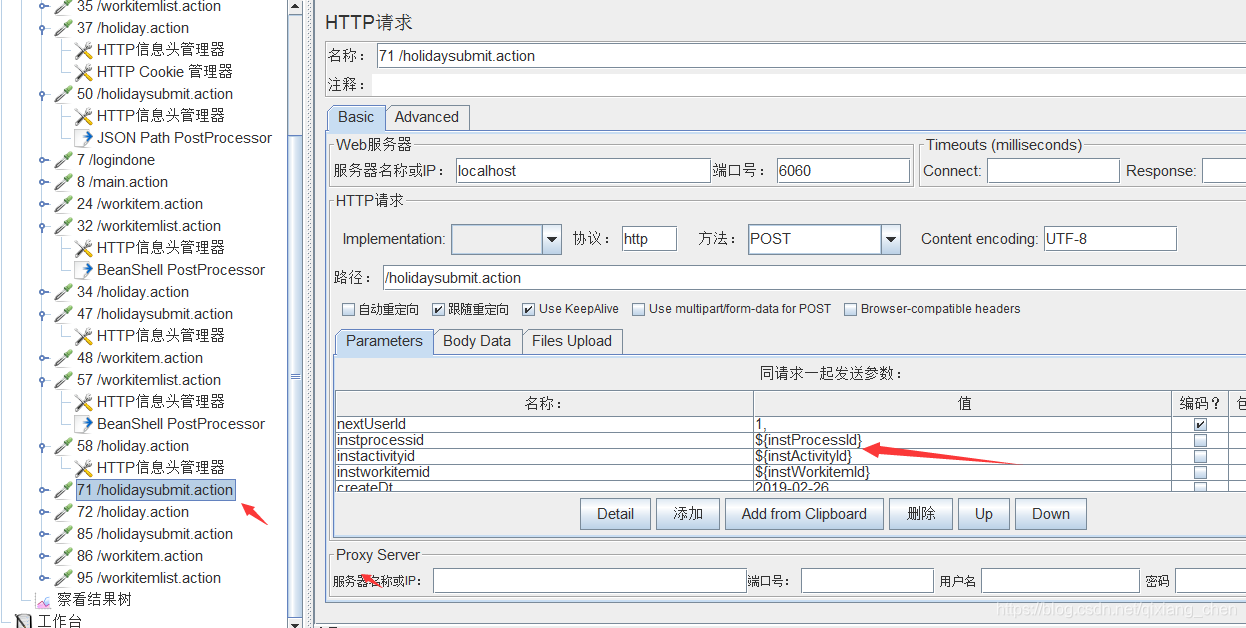The height and width of the screenshot is (628, 1246).
Task: Click wrench icon under 47 /holidaysubmit.action
Action: (x=84, y=336)
